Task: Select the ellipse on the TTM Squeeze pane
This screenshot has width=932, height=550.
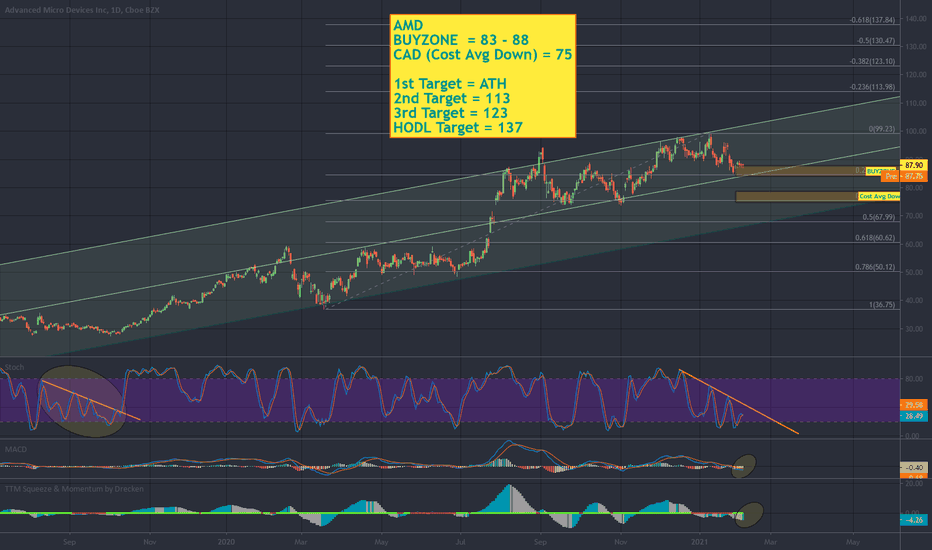Action: pos(750,515)
